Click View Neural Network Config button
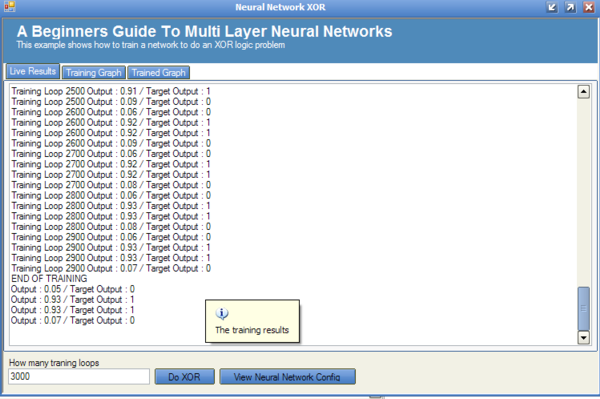Image resolution: width=600 pixels, height=399 pixels. (287, 377)
